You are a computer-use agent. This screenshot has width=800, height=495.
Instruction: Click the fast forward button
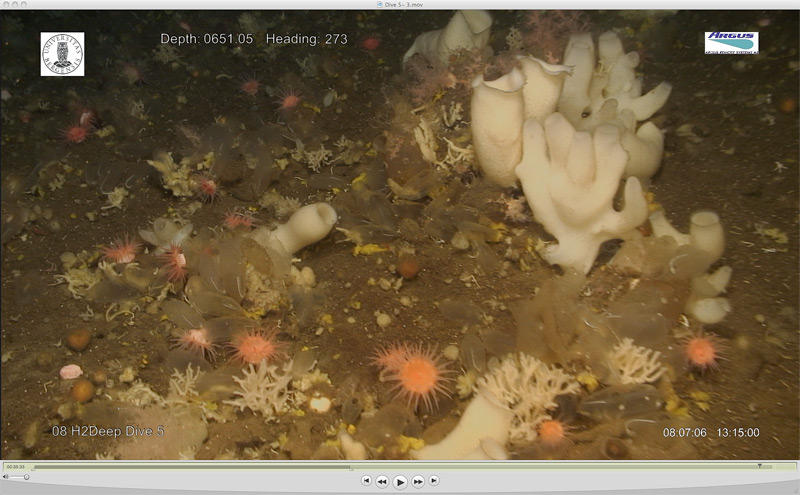418,481
